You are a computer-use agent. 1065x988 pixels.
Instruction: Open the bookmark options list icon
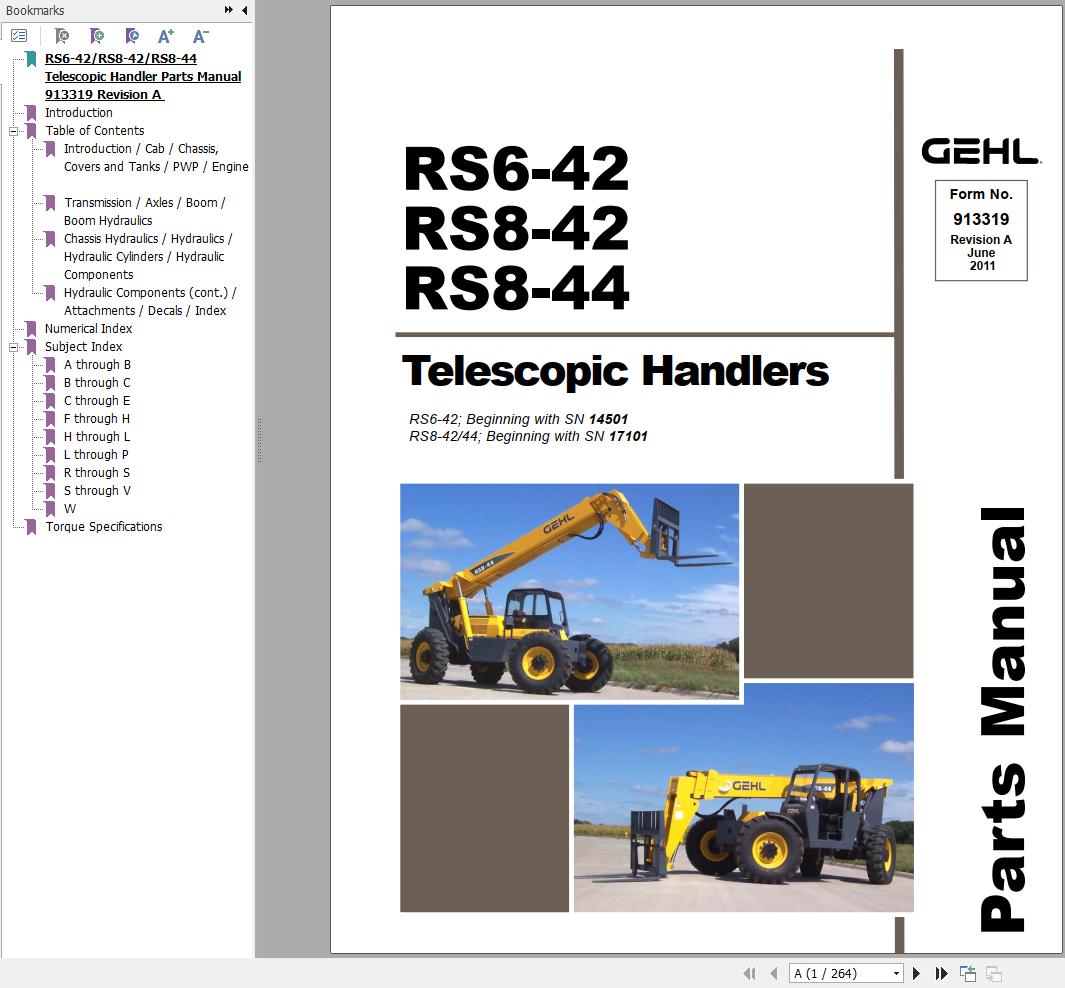pos(19,35)
